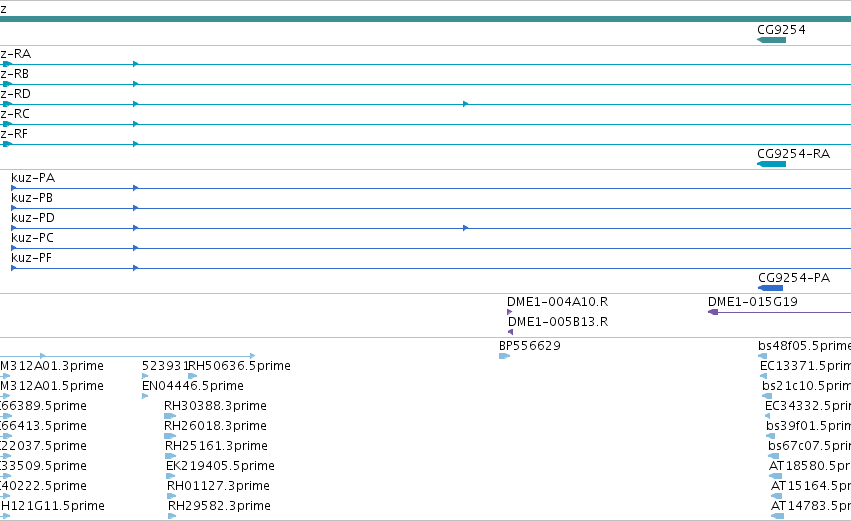This screenshot has height=521, width=851.
Task: Select the M312A01.3prime EST label
Action: 52,366
